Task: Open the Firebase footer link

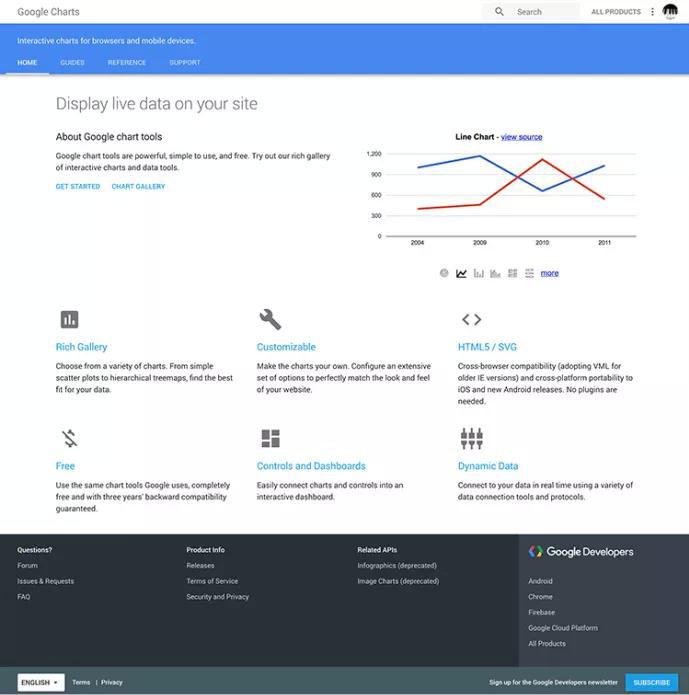Action: tap(542, 612)
